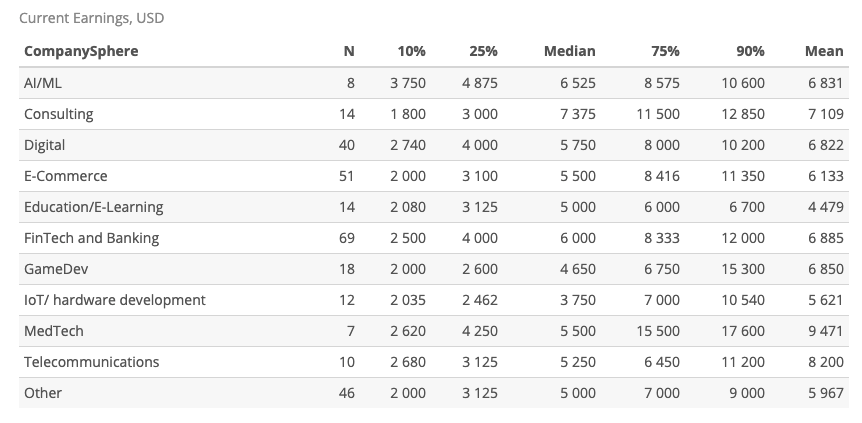Image resolution: width=862 pixels, height=423 pixels.
Task: Click the 75% column header
Action: pos(665,51)
